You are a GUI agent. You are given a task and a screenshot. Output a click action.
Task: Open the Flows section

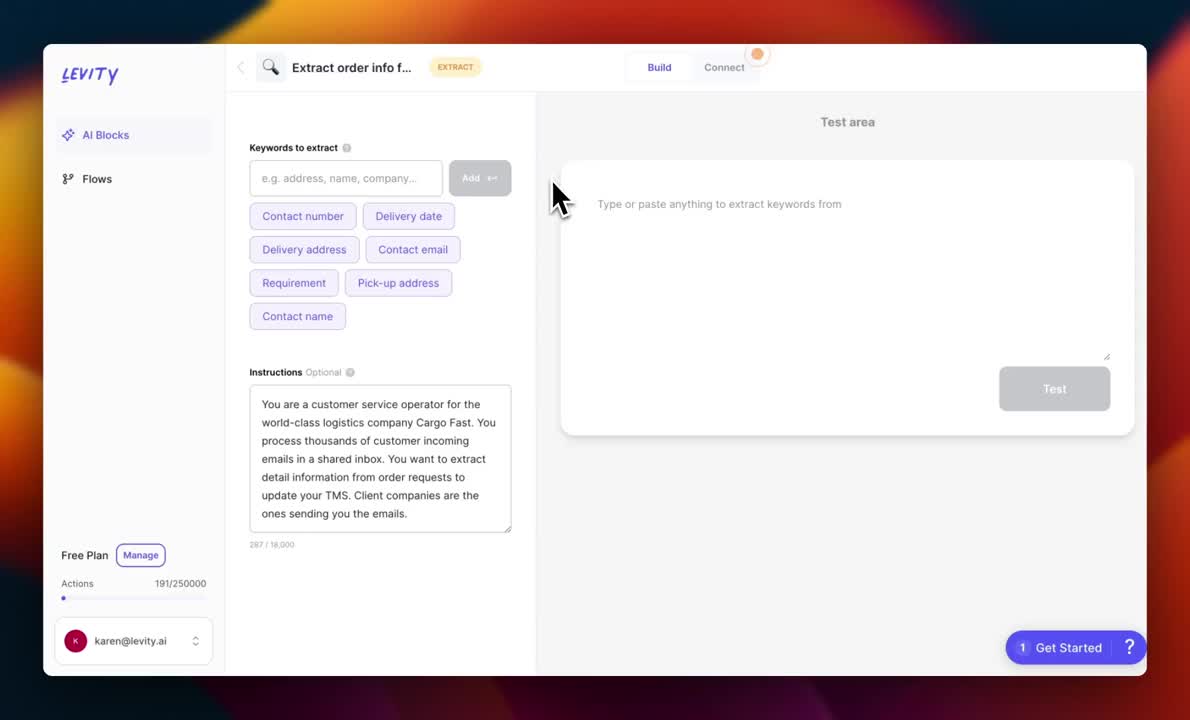pyautogui.click(x=96, y=178)
